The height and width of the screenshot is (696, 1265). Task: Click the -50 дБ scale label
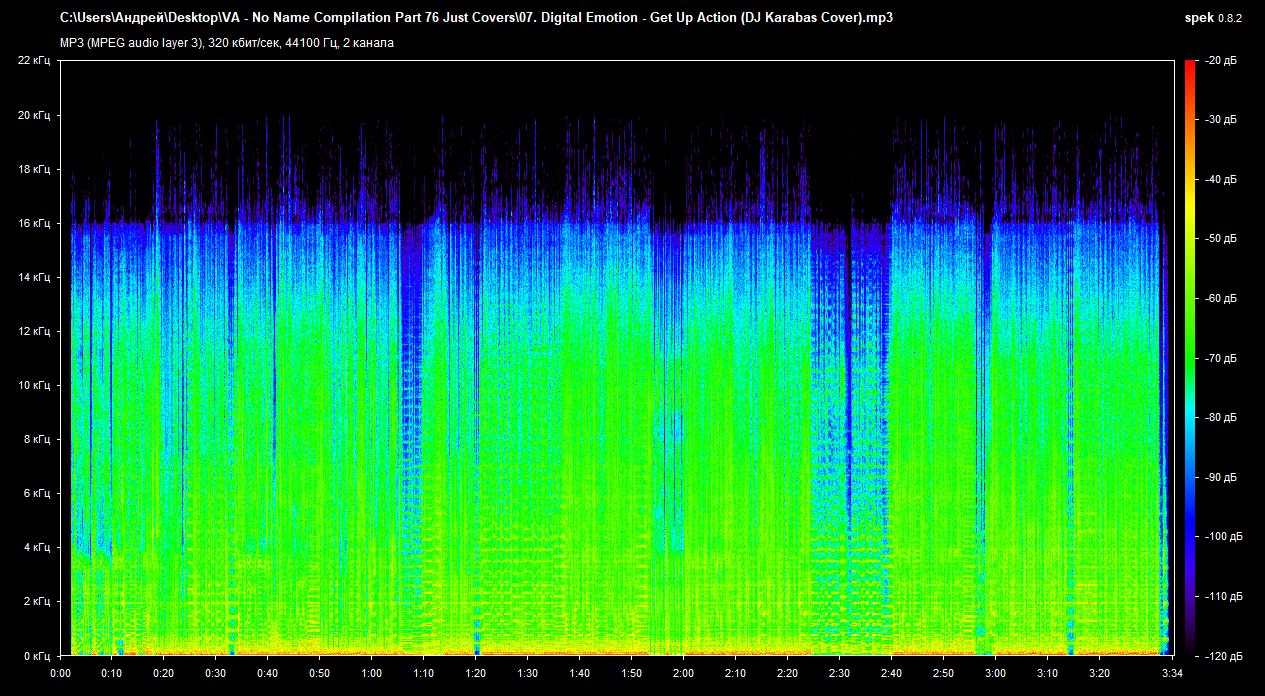(x=1222, y=239)
